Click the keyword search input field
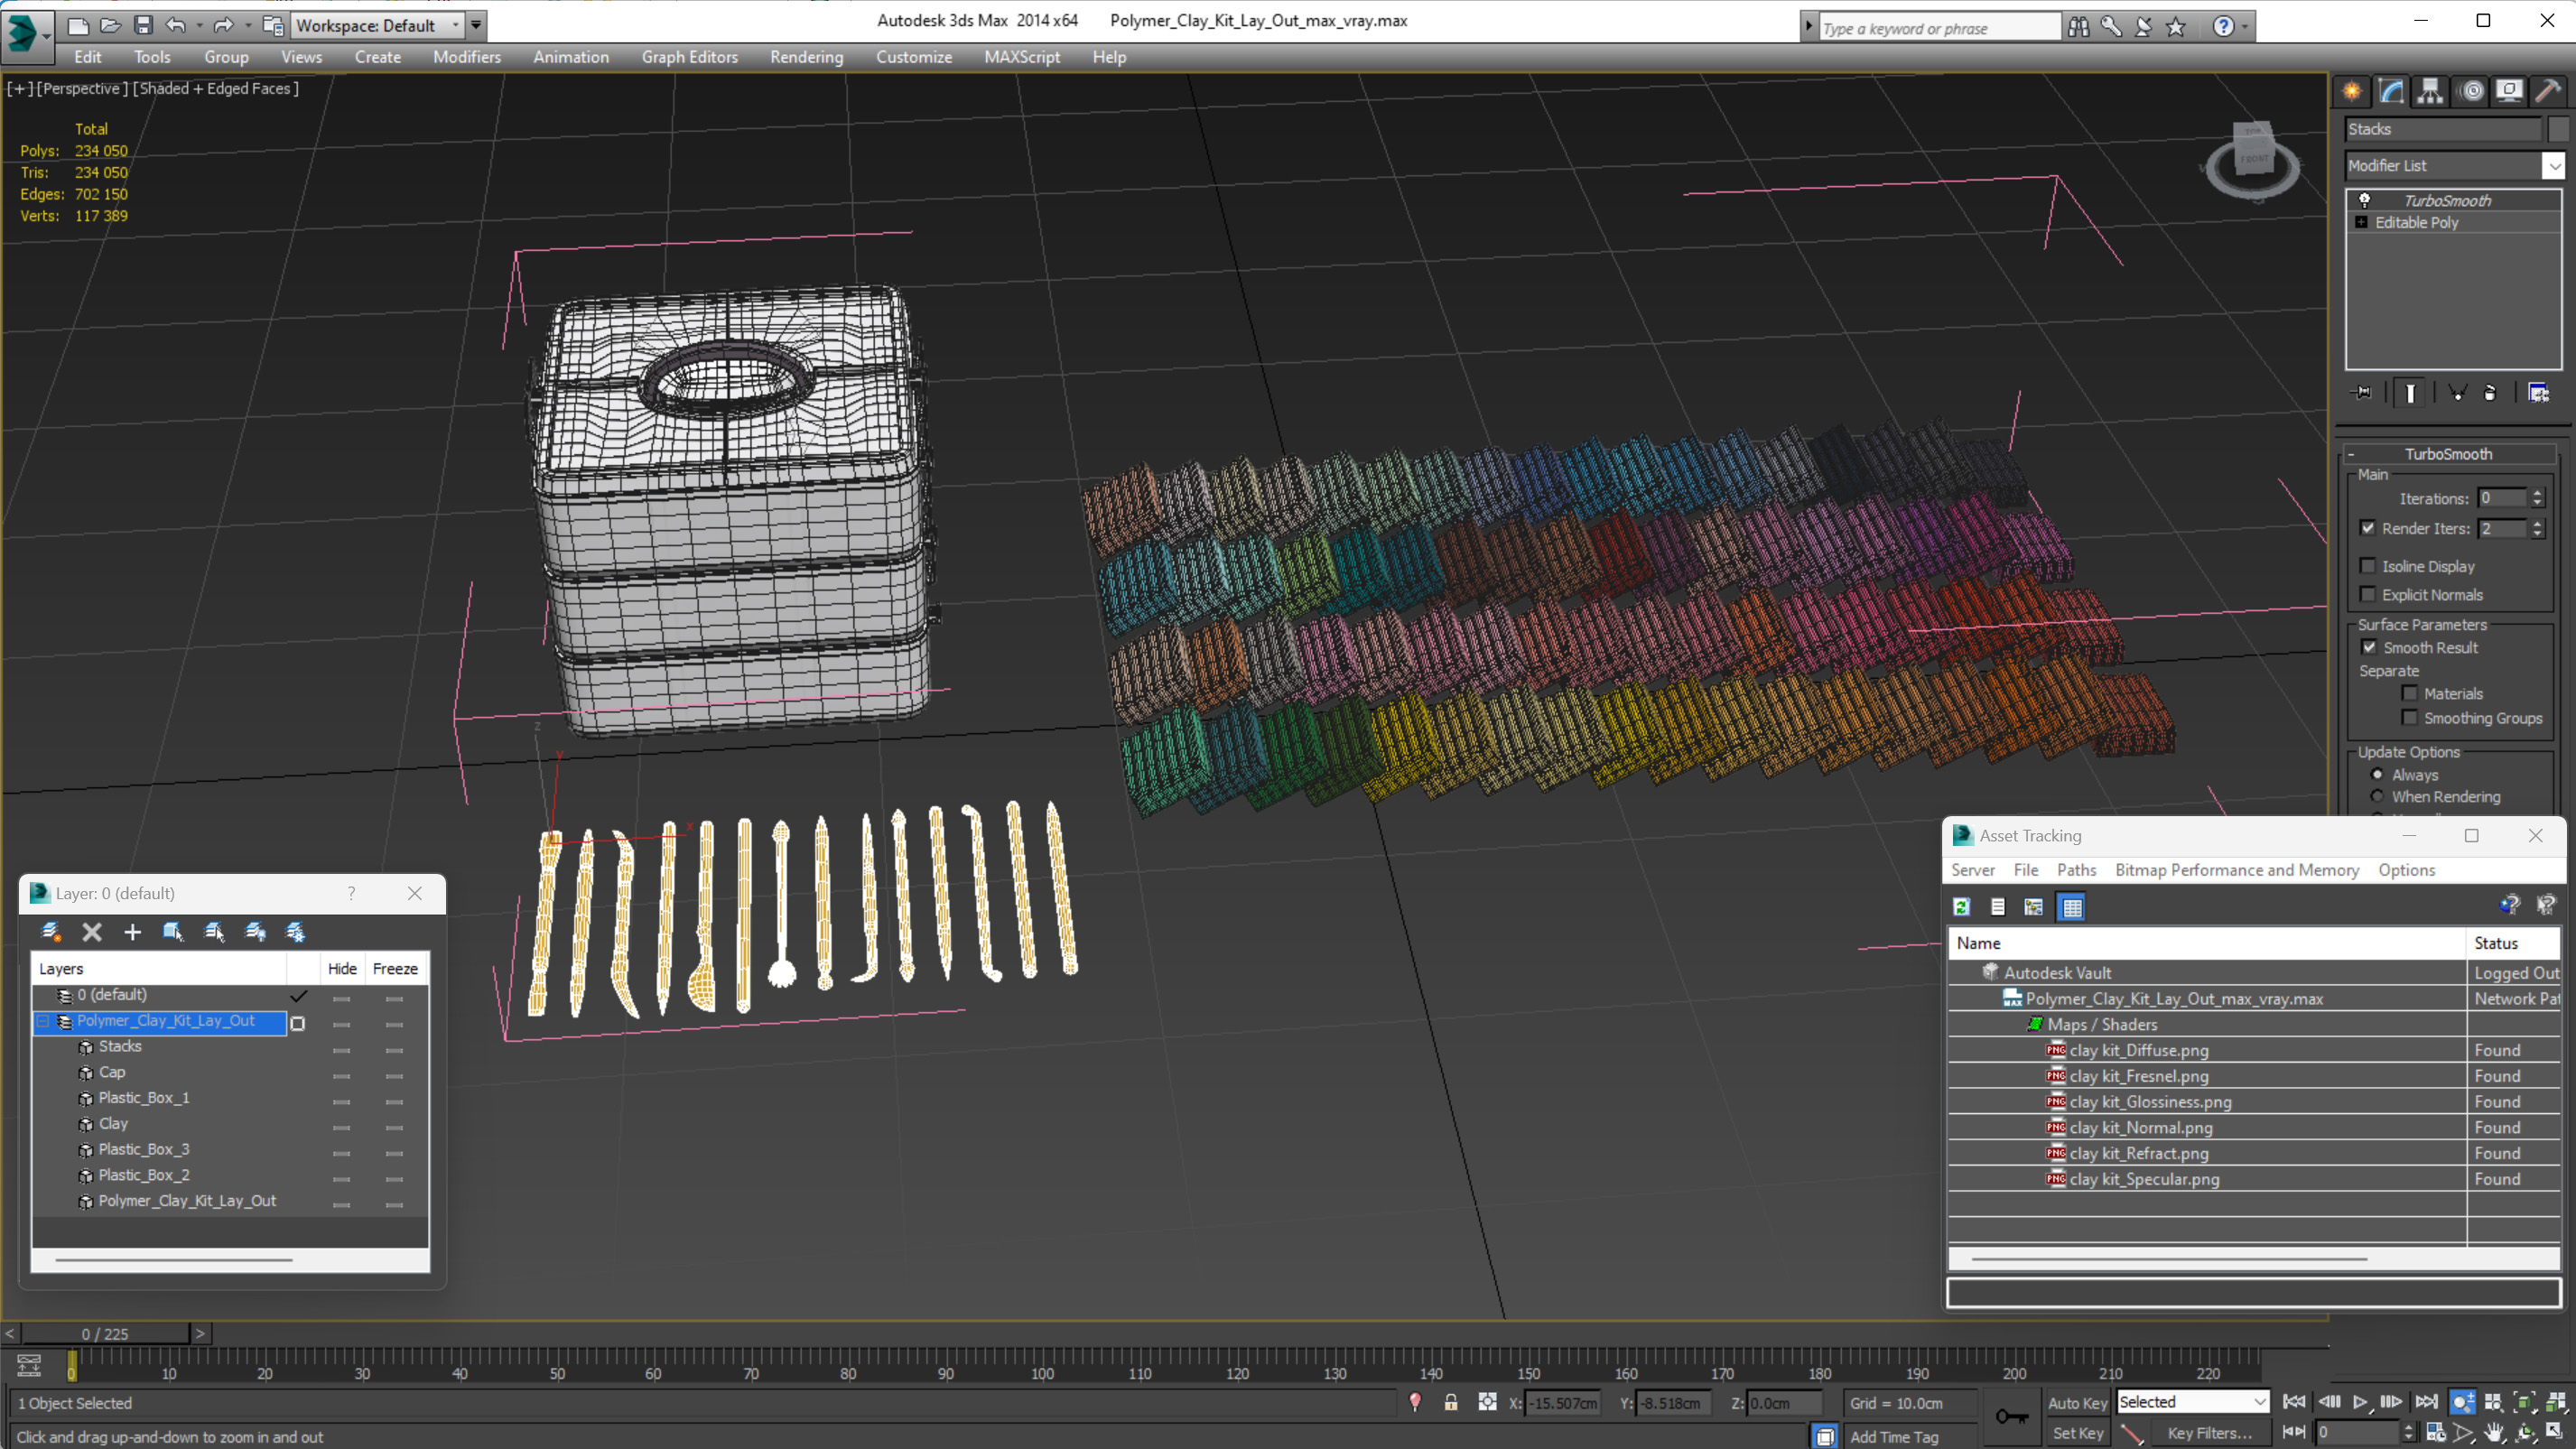This screenshot has width=2576, height=1449. tap(1939, 28)
